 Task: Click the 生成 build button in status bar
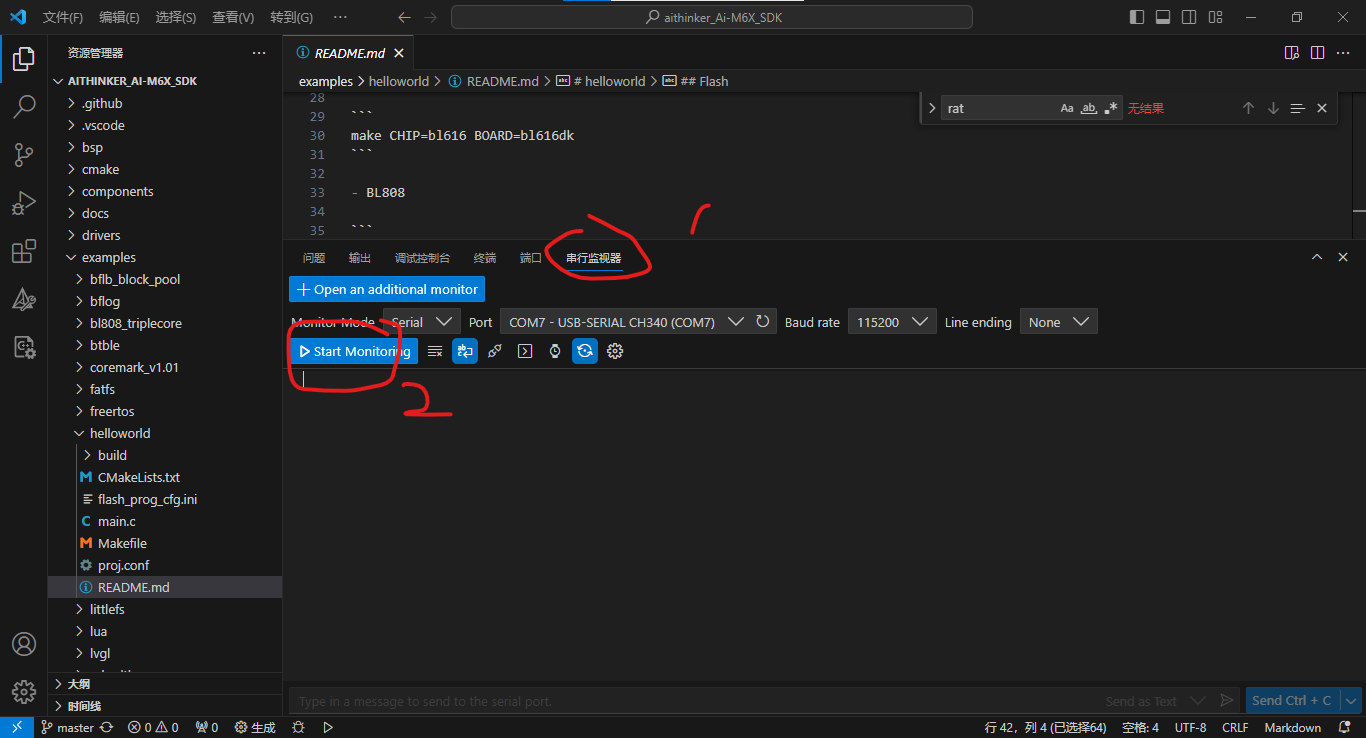[255, 727]
